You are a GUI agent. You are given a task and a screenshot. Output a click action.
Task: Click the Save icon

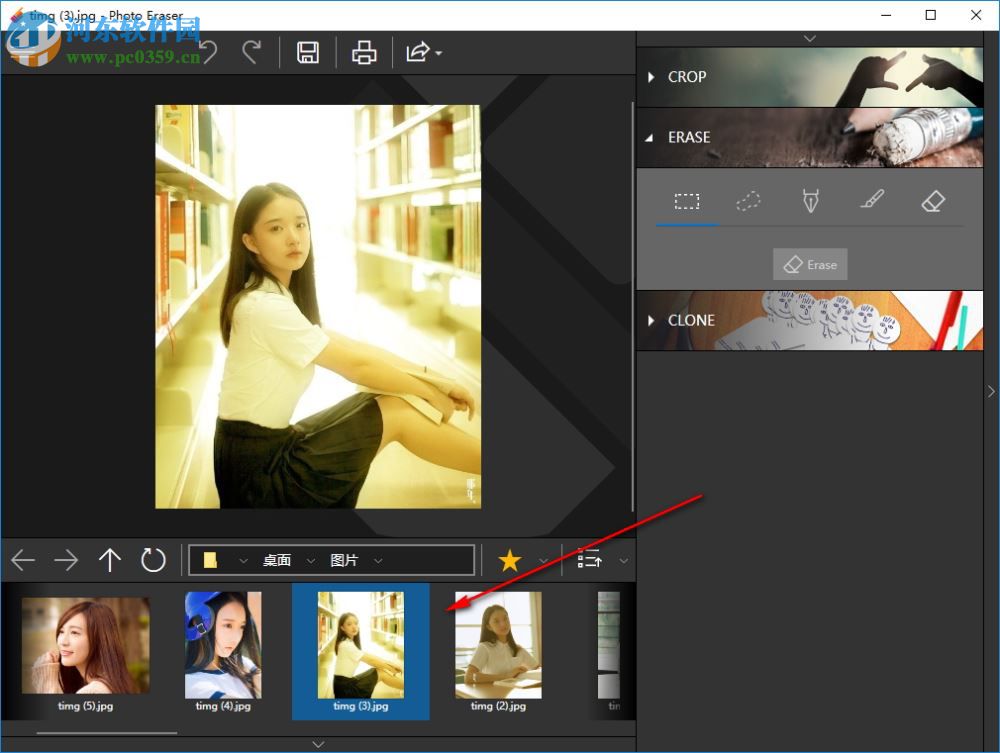coord(308,52)
